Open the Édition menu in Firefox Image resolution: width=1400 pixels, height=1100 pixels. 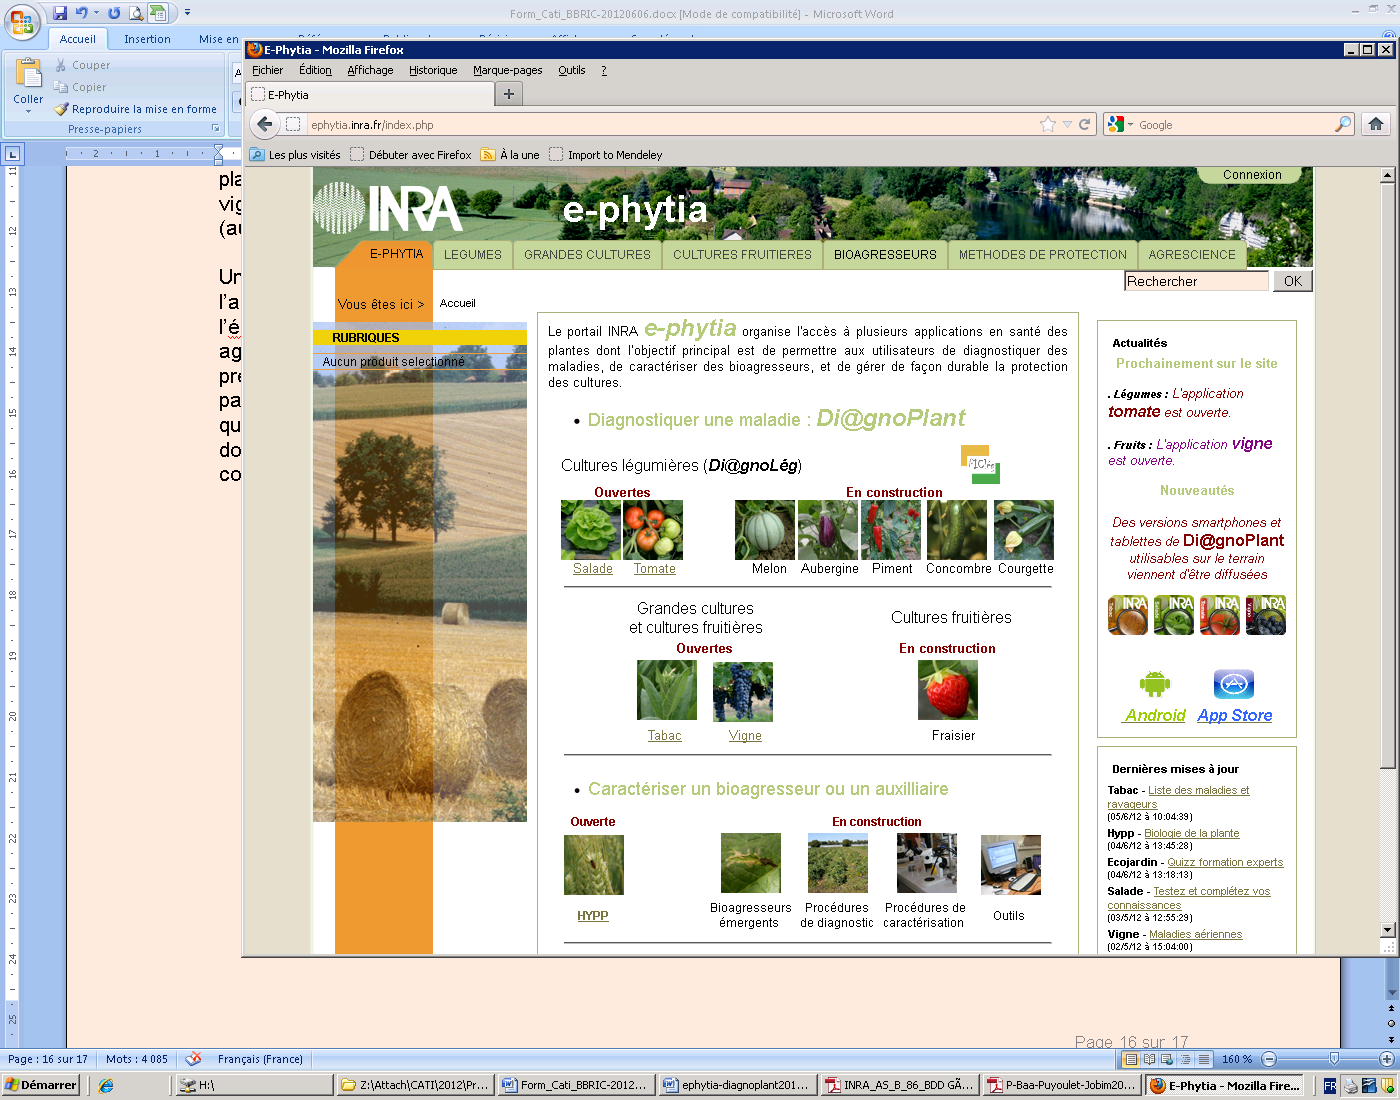(315, 70)
